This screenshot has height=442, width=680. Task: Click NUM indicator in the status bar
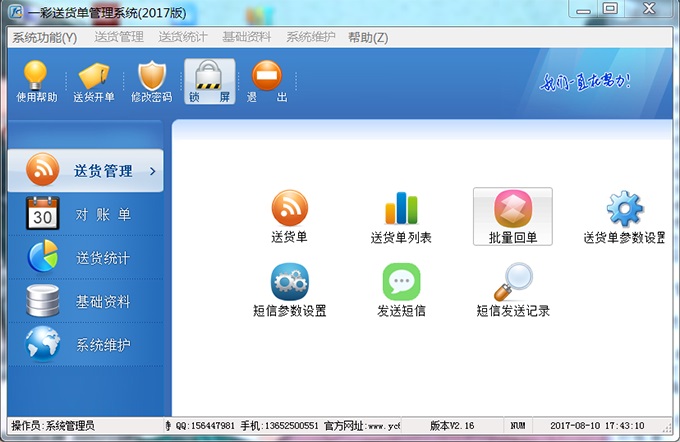518,426
